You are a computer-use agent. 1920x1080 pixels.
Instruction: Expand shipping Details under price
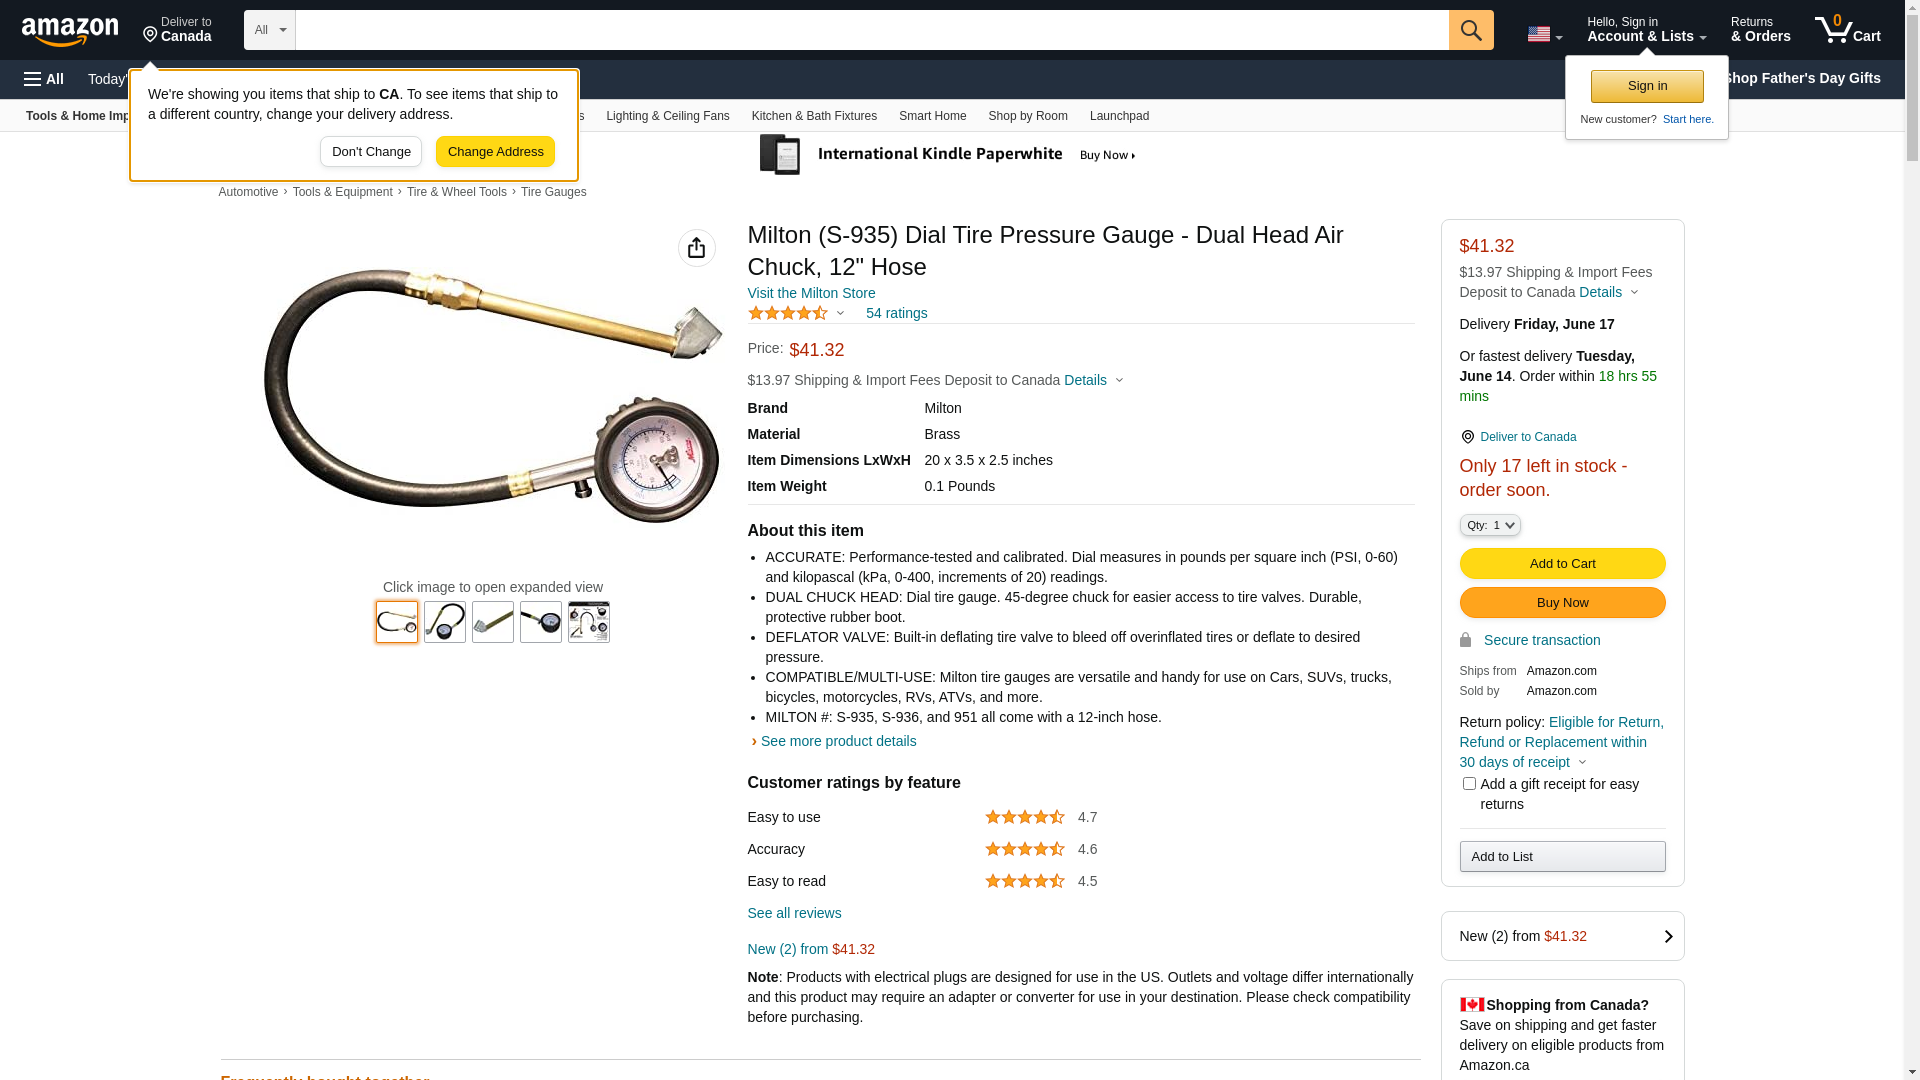pos(1092,380)
